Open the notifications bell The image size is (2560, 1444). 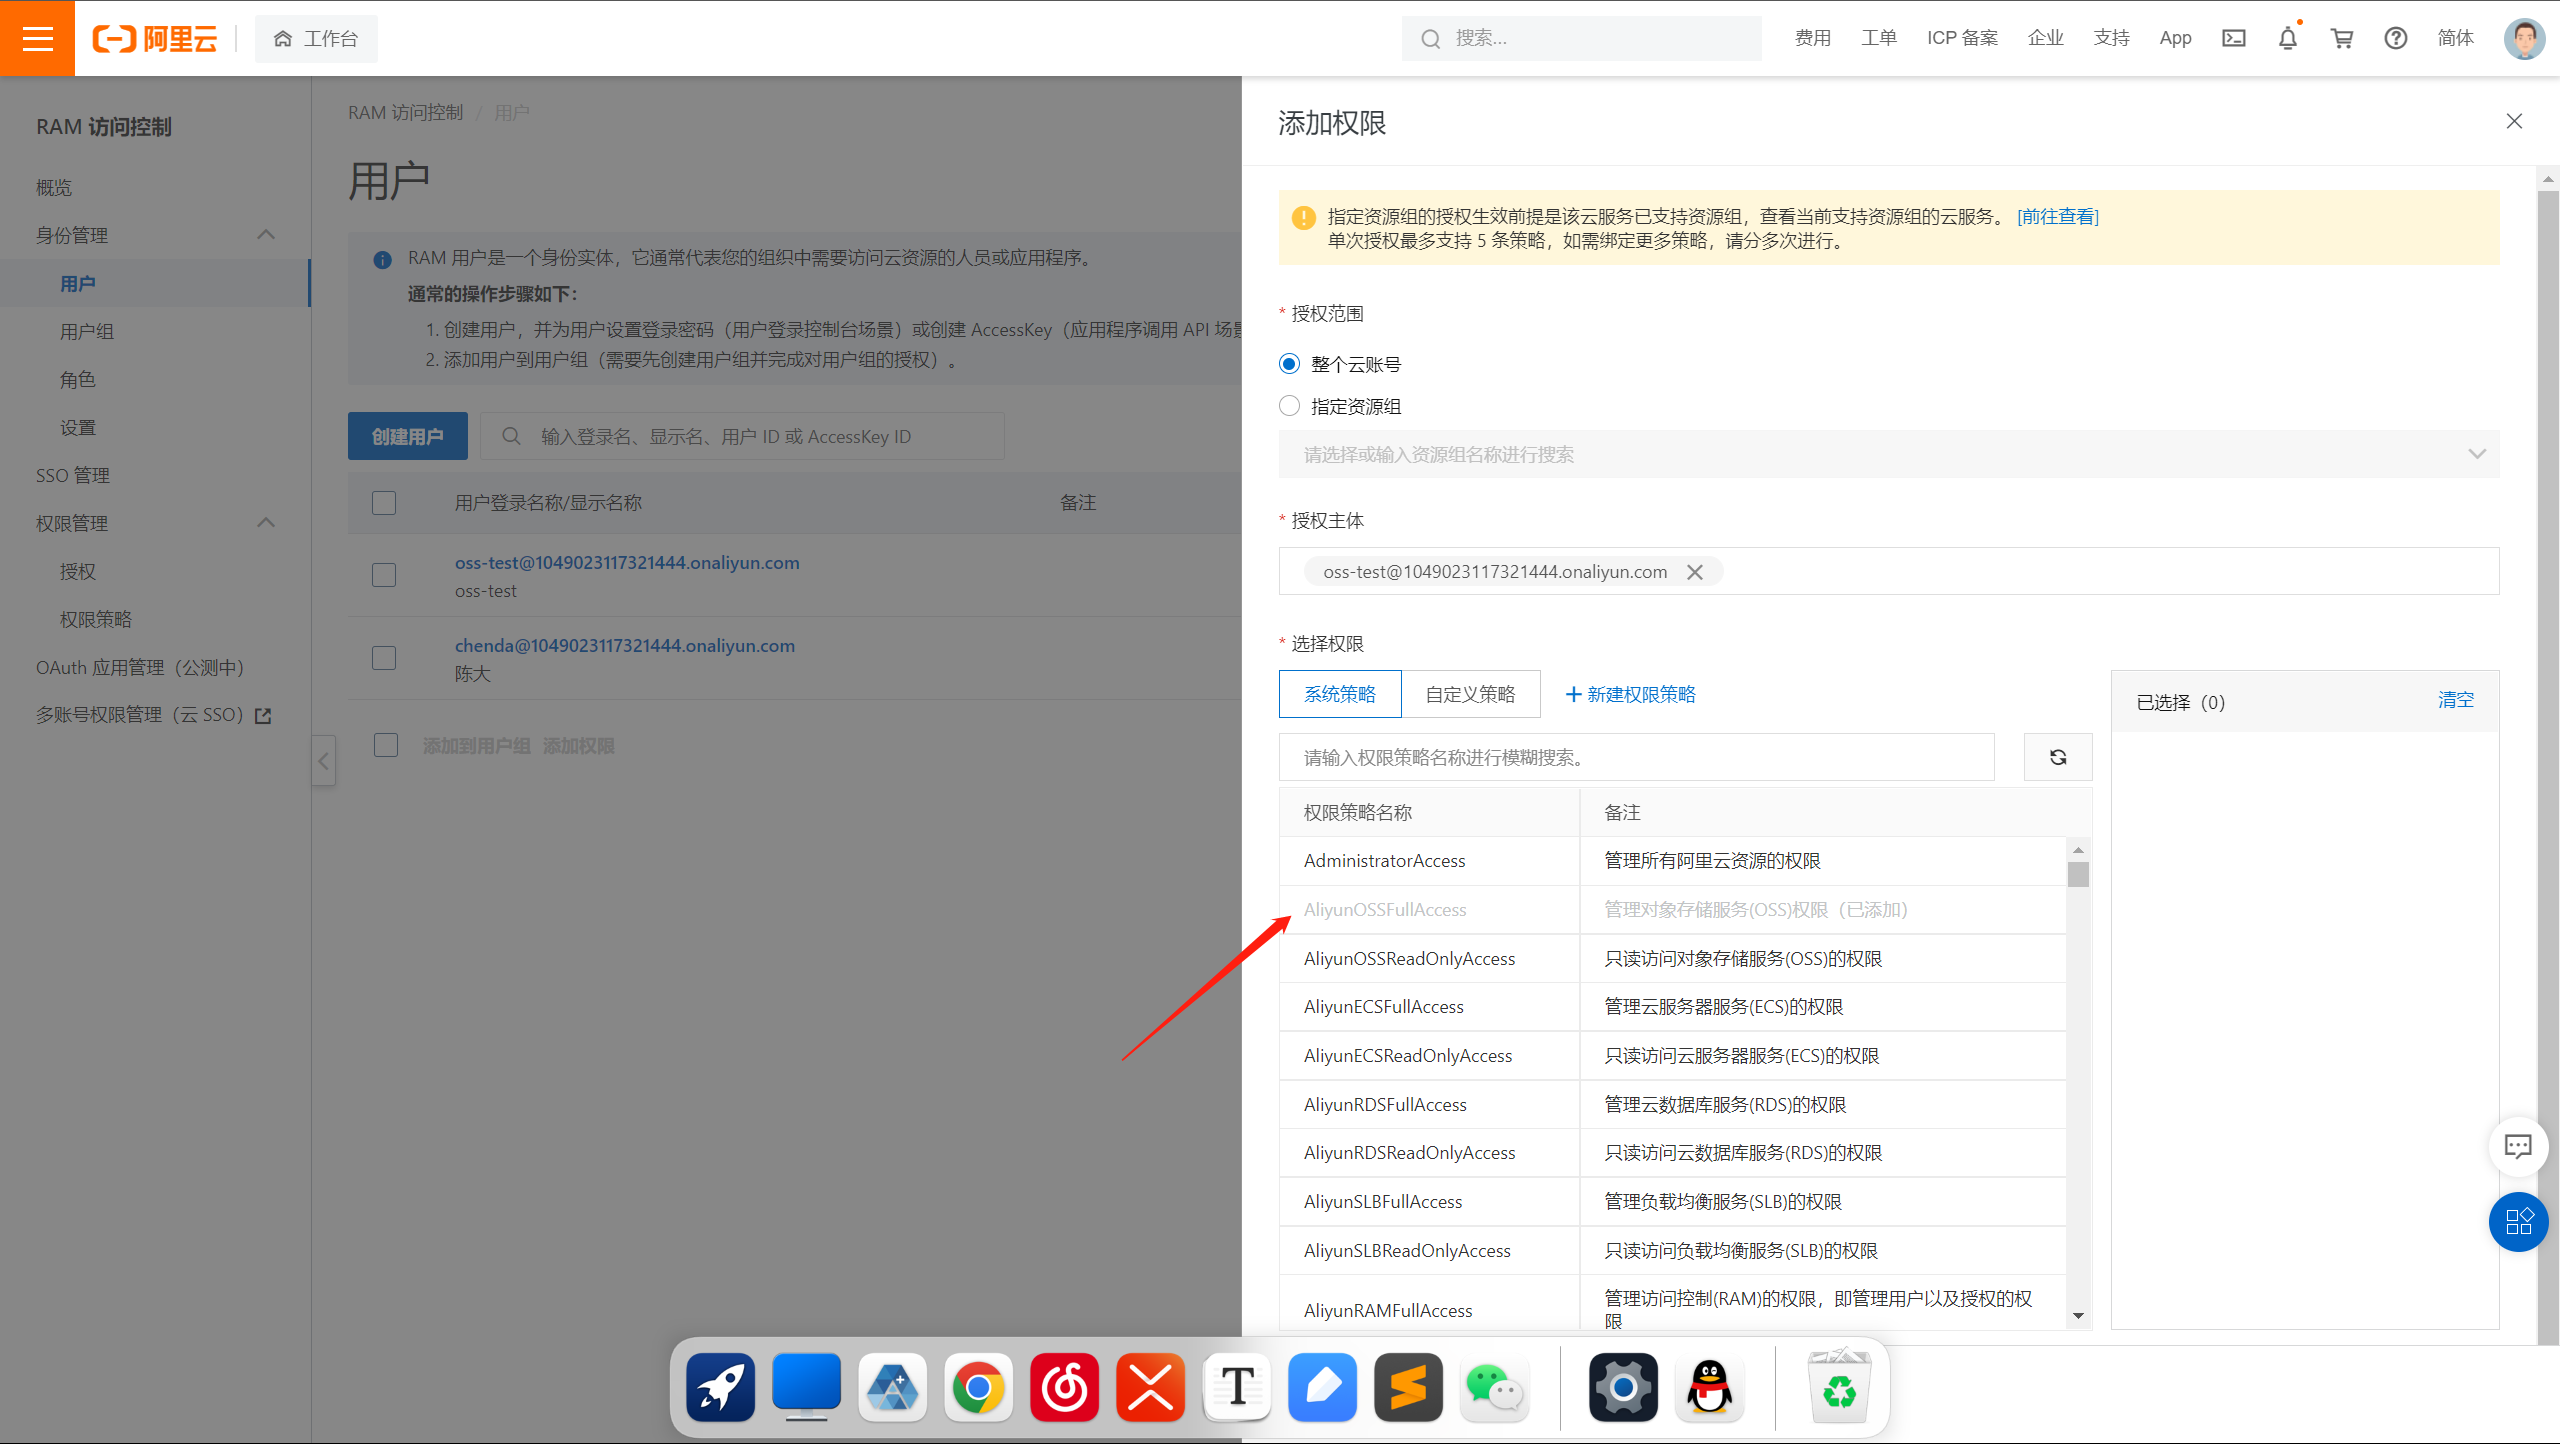click(2287, 38)
